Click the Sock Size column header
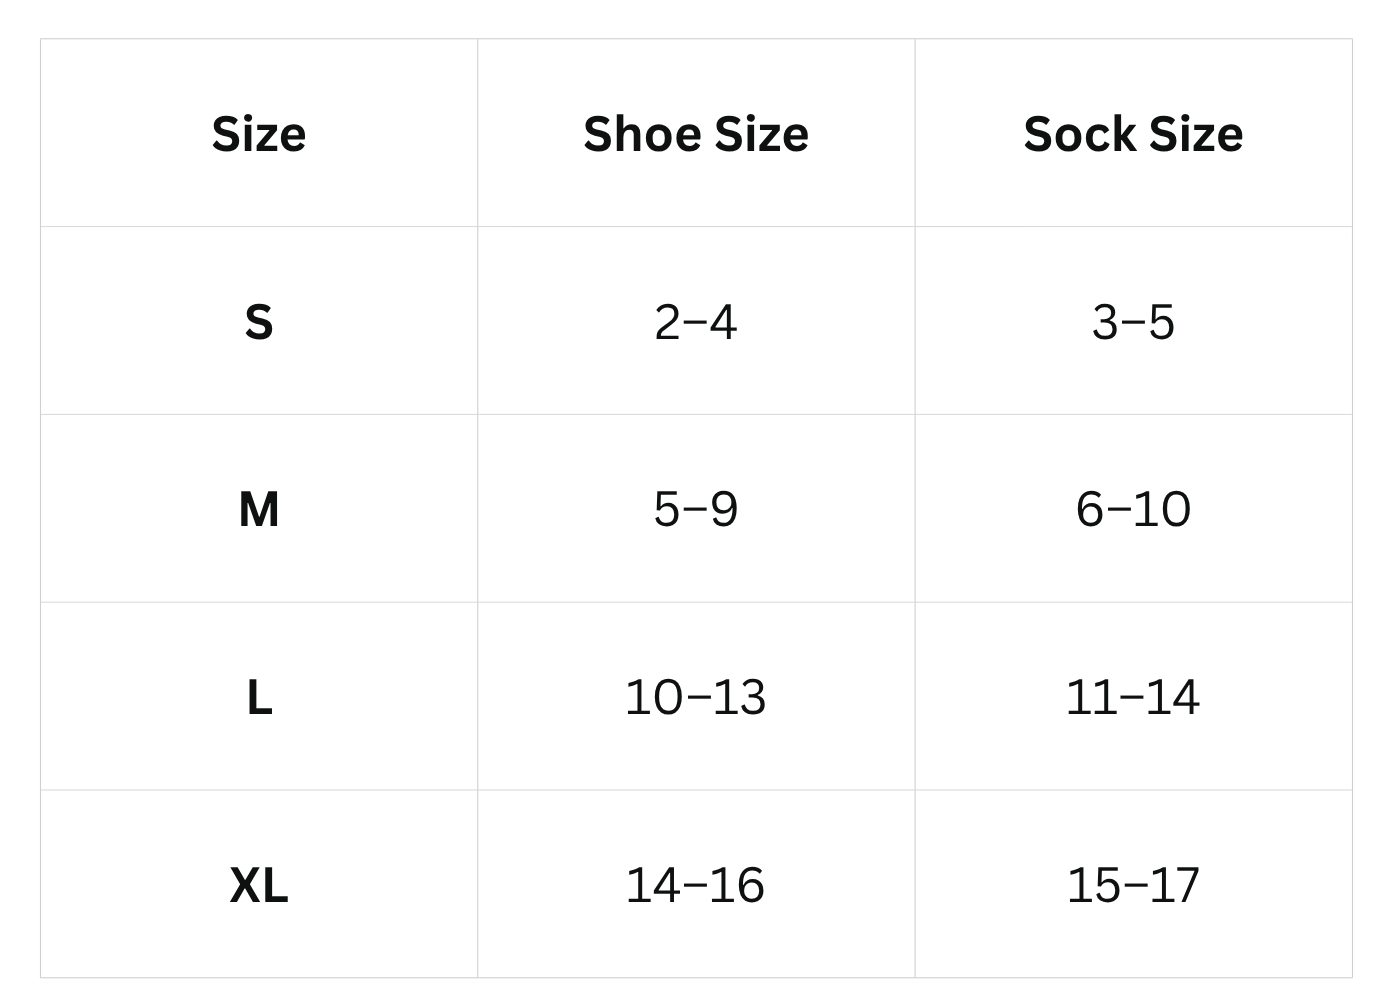 tap(1133, 134)
